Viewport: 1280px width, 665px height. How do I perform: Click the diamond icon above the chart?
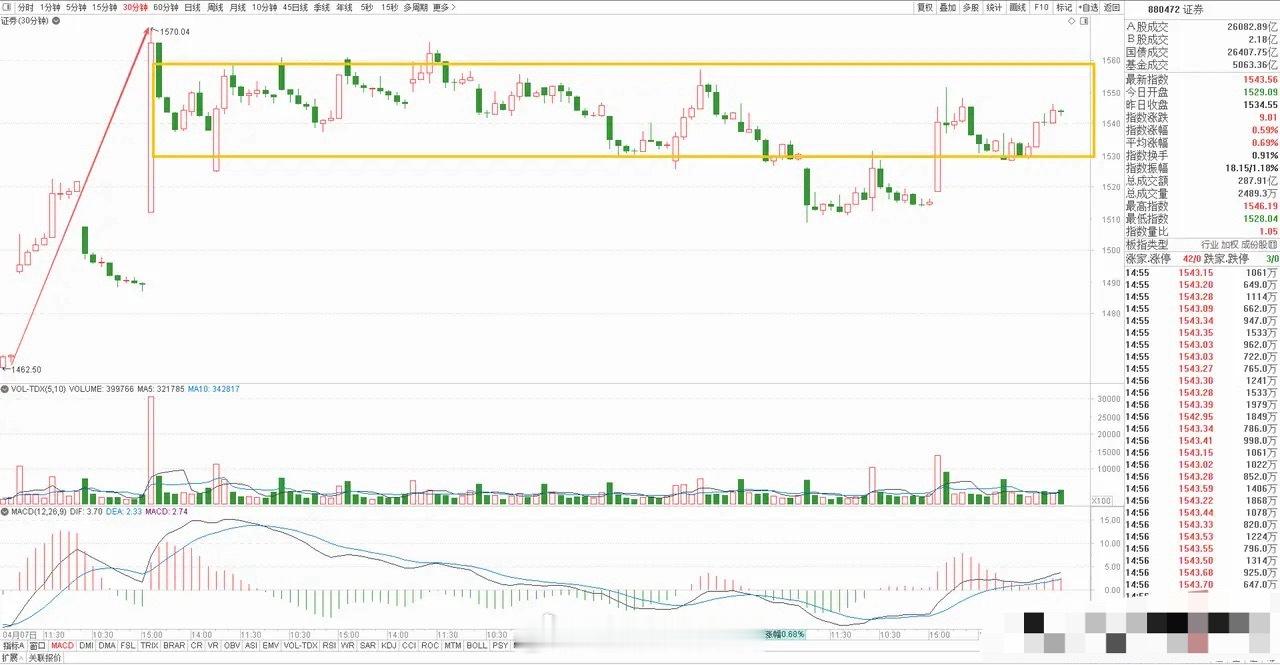[x=1072, y=20]
